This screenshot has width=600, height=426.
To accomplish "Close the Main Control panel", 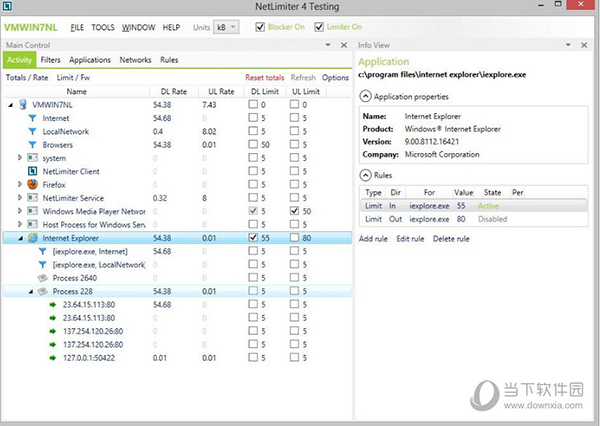I will (344, 45).
